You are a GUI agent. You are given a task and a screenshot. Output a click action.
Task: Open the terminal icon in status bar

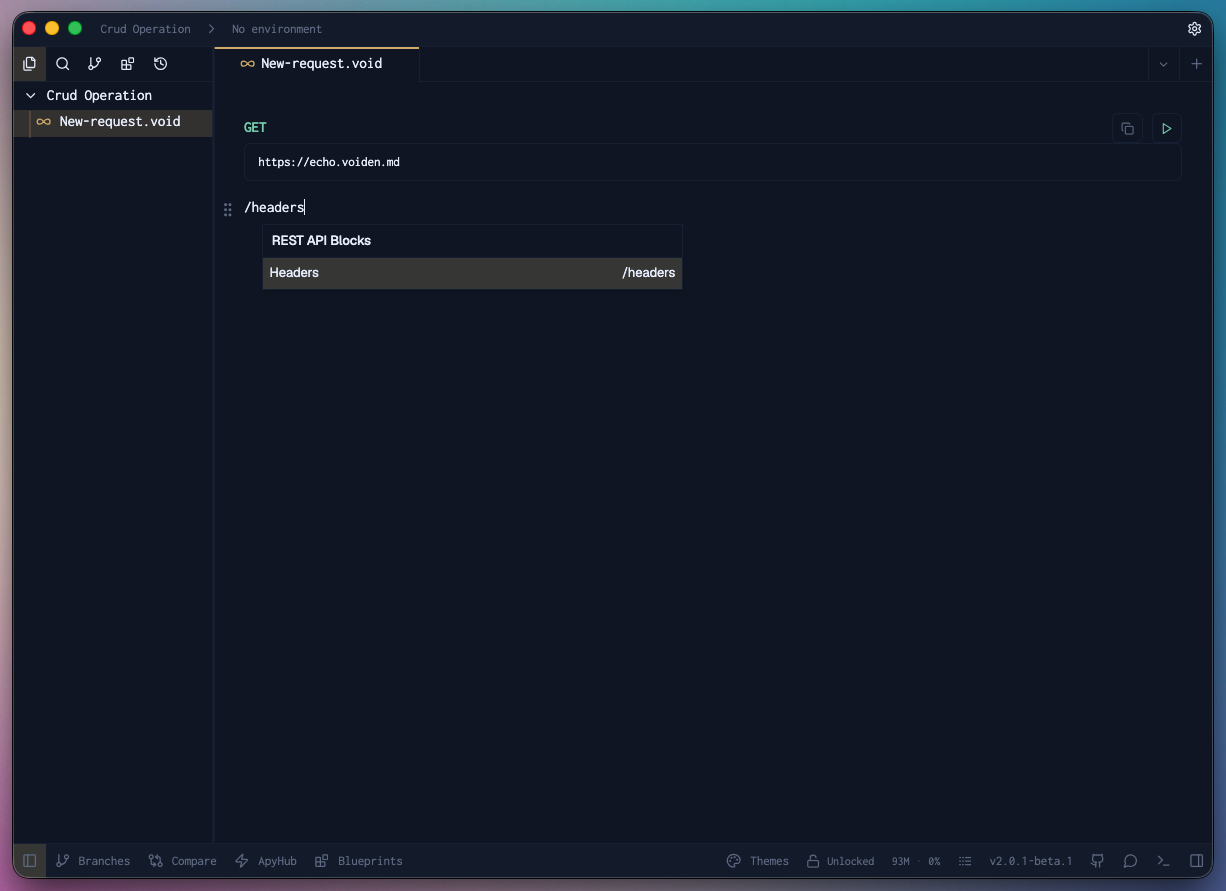coord(1163,861)
